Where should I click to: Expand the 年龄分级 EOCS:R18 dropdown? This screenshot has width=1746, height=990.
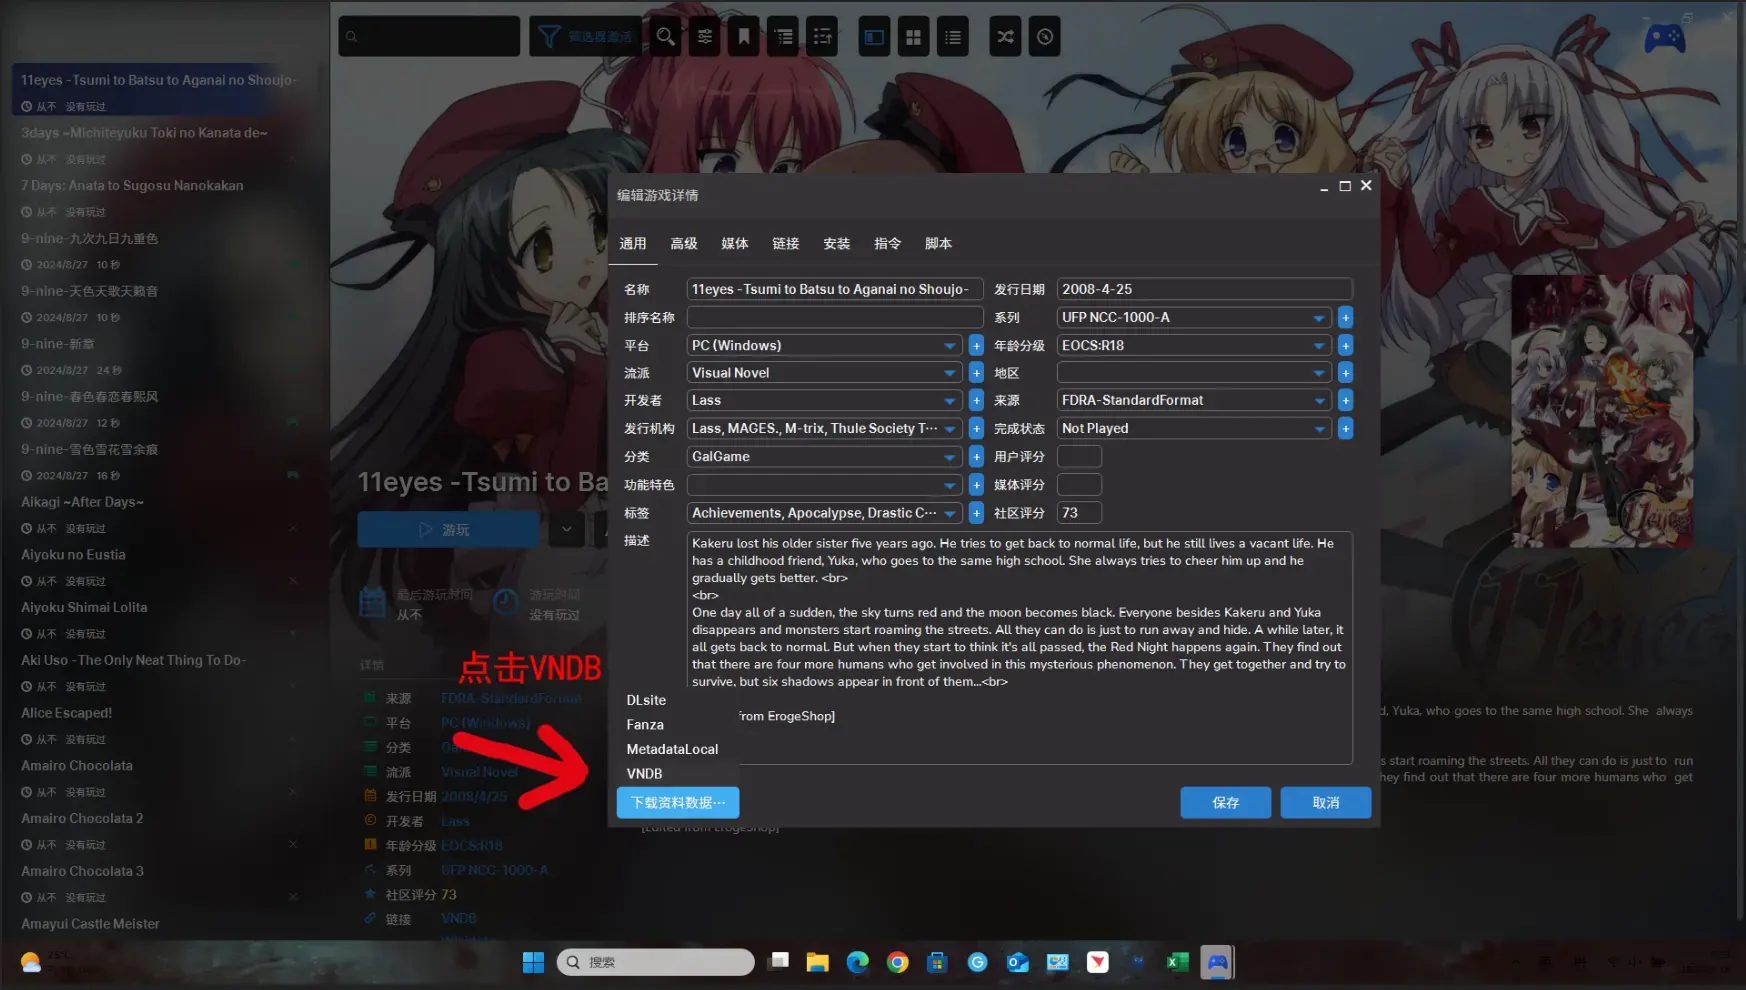(x=1319, y=346)
